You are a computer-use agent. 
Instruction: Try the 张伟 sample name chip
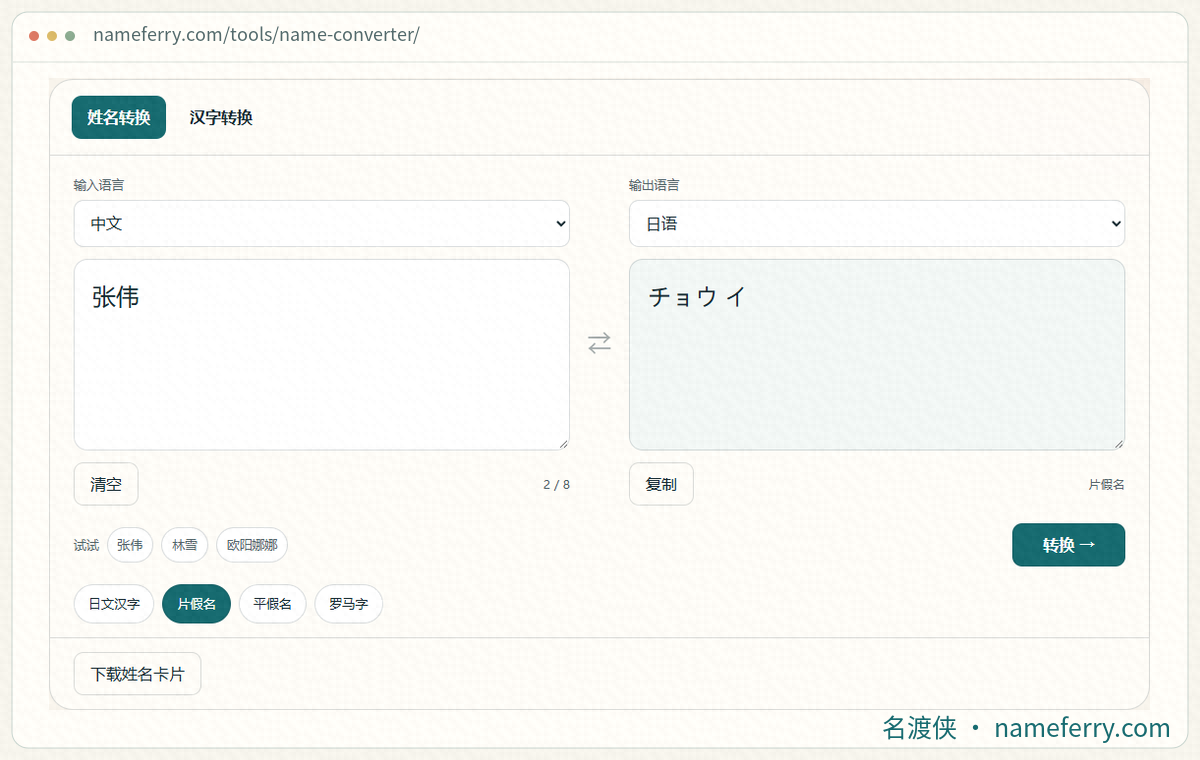click(x=130, y=545)
